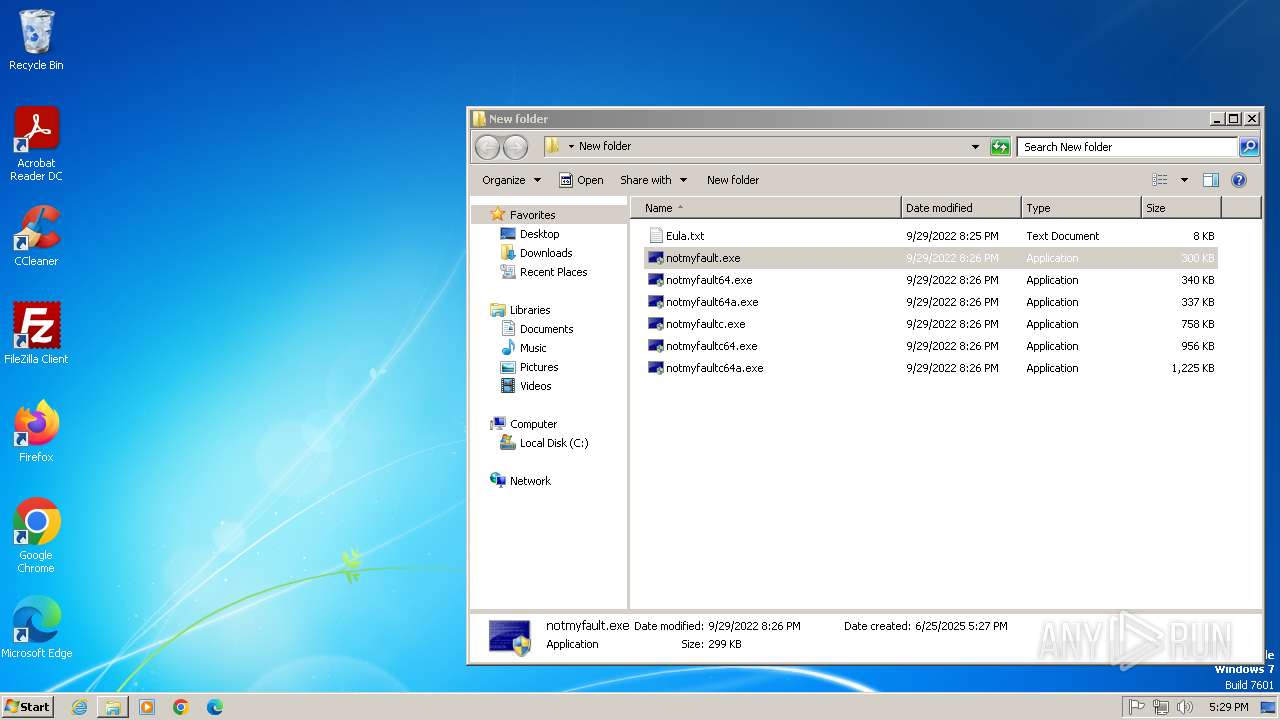Open FileZilla Client desktop icon
The height and width of the screenshot is (720, 1280).
(x=36, y=334)
